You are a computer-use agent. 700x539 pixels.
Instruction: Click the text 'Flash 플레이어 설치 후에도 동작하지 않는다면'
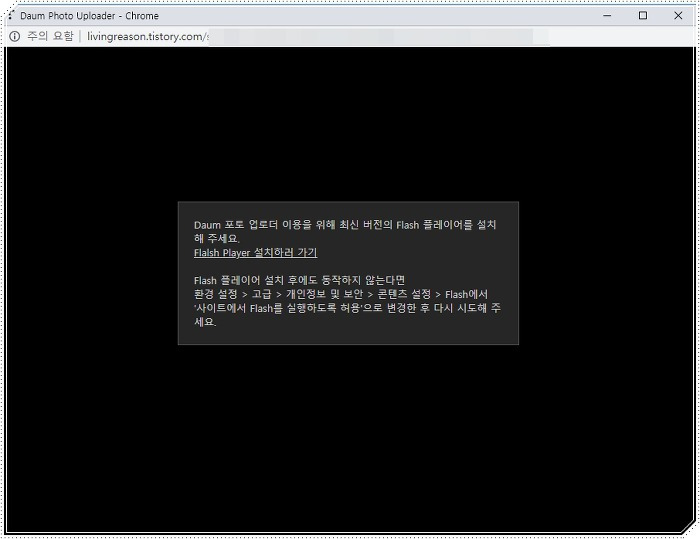point(299,280)
